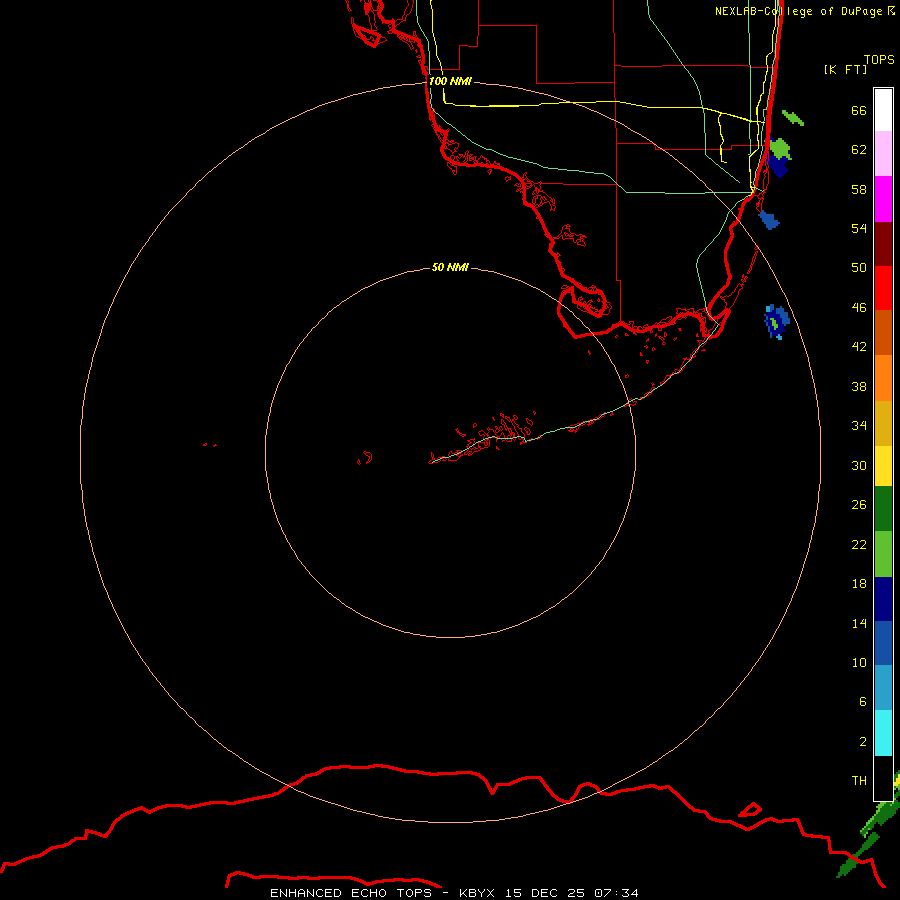
Task: Pick the dark orange legend swatch
Action: (883, 333)
